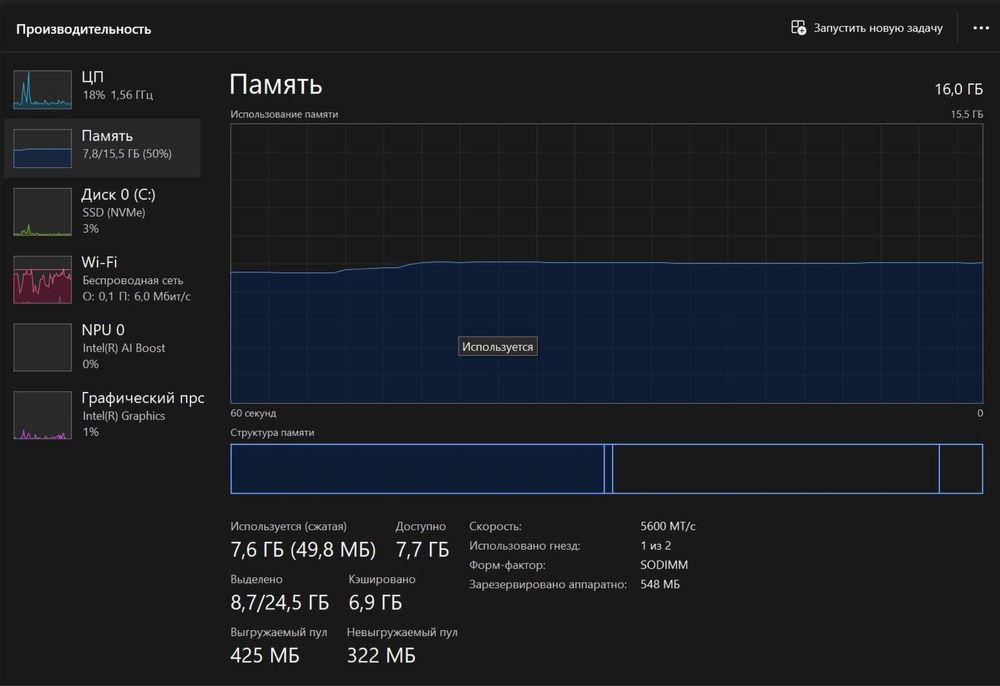Click the SODIMM form factor value
The image size is (1000, 686).
tap(664, 565)
